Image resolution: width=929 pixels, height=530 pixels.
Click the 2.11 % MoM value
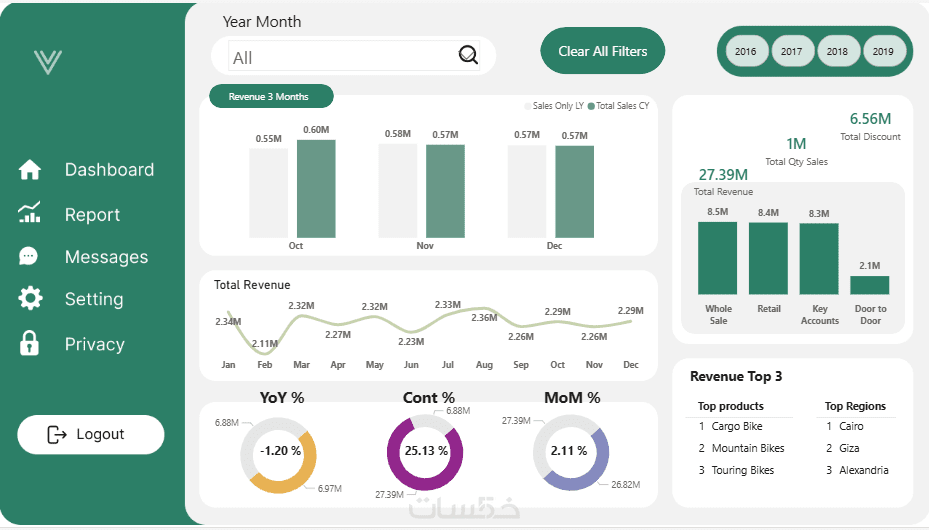[569, 451]
